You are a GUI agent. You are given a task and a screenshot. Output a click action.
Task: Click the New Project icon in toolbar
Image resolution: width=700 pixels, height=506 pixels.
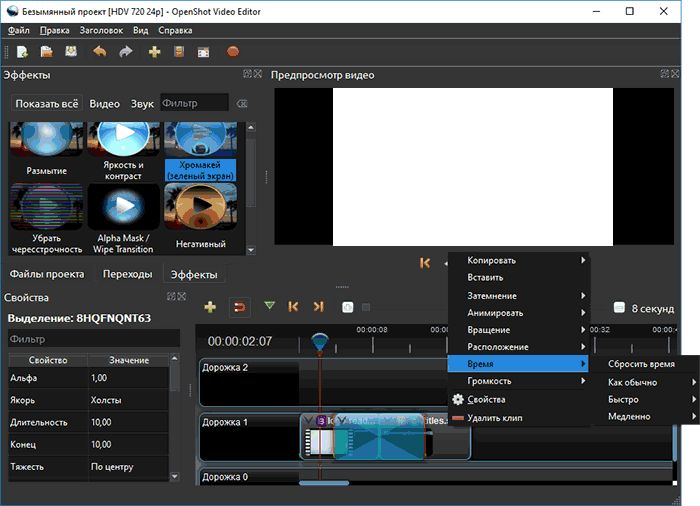coord(22,52)
